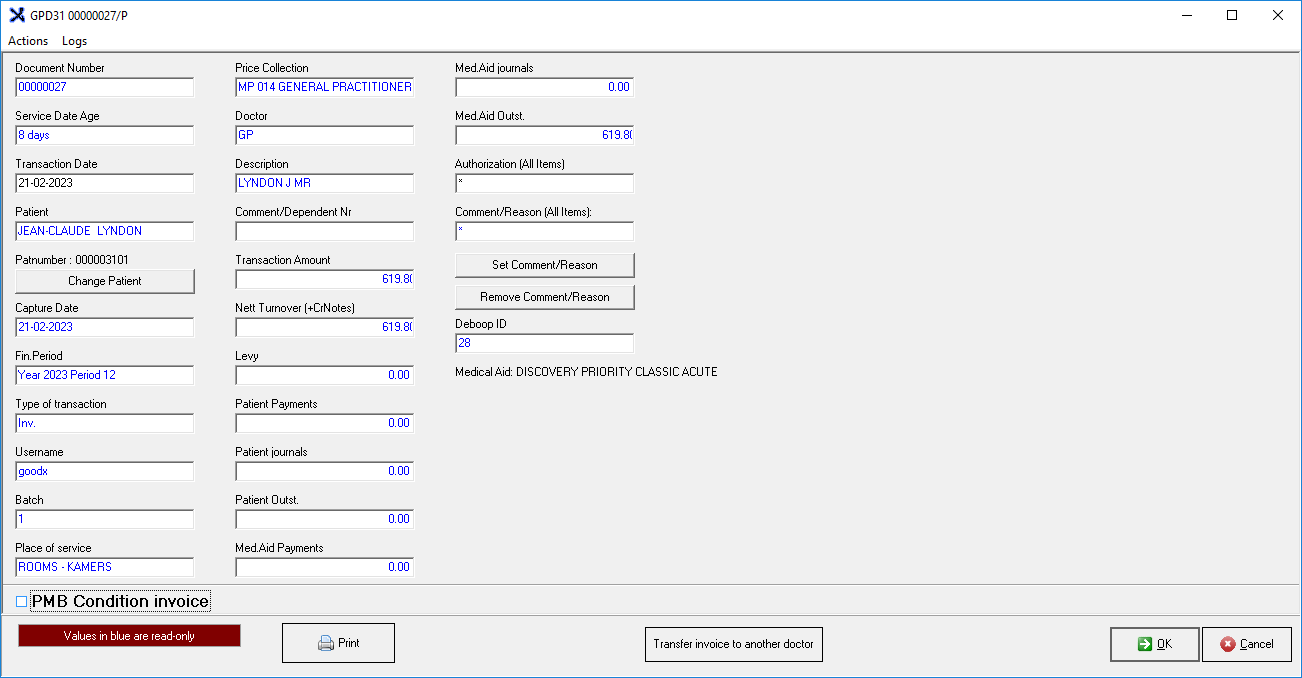
Task: Click the Deboop ID field
Action: [544, 343]
